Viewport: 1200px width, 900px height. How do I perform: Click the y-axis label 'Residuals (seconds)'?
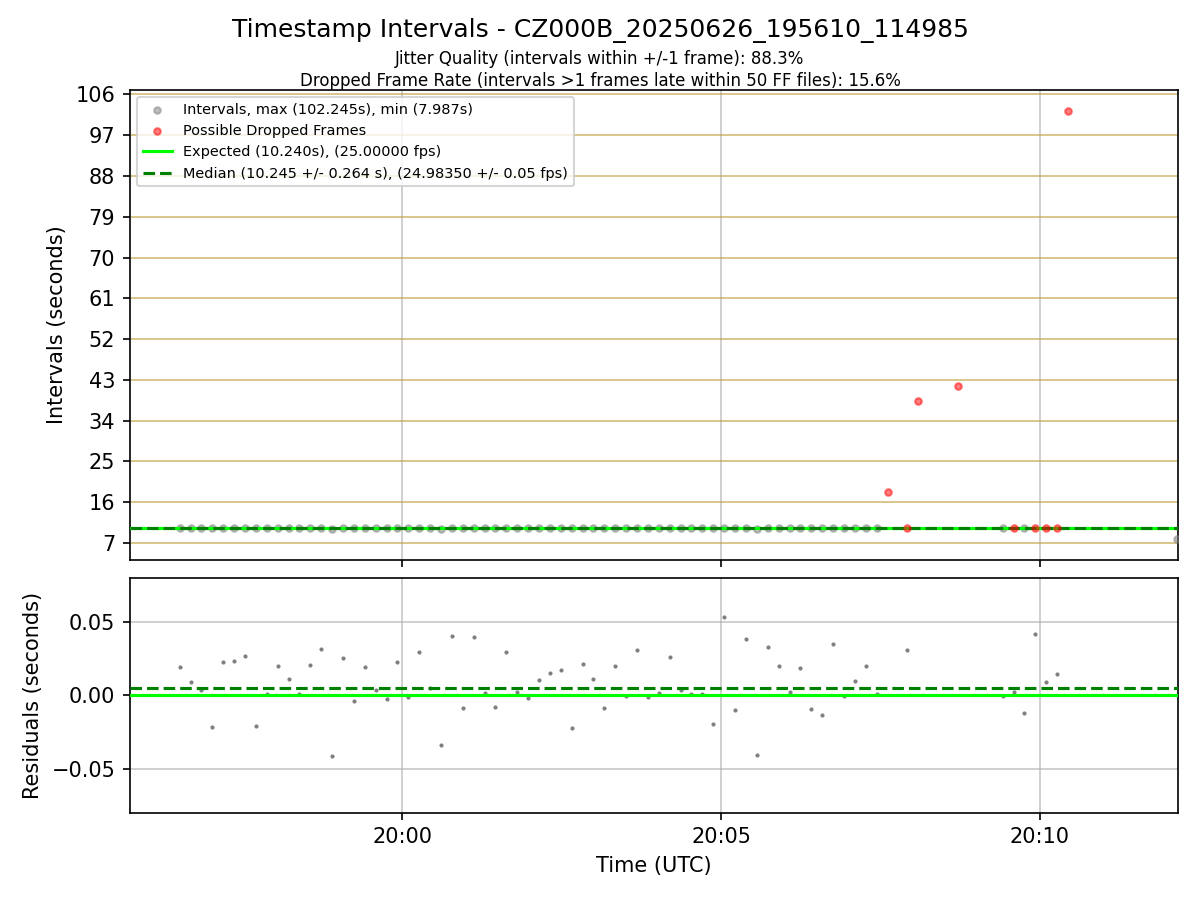(32, 696)
